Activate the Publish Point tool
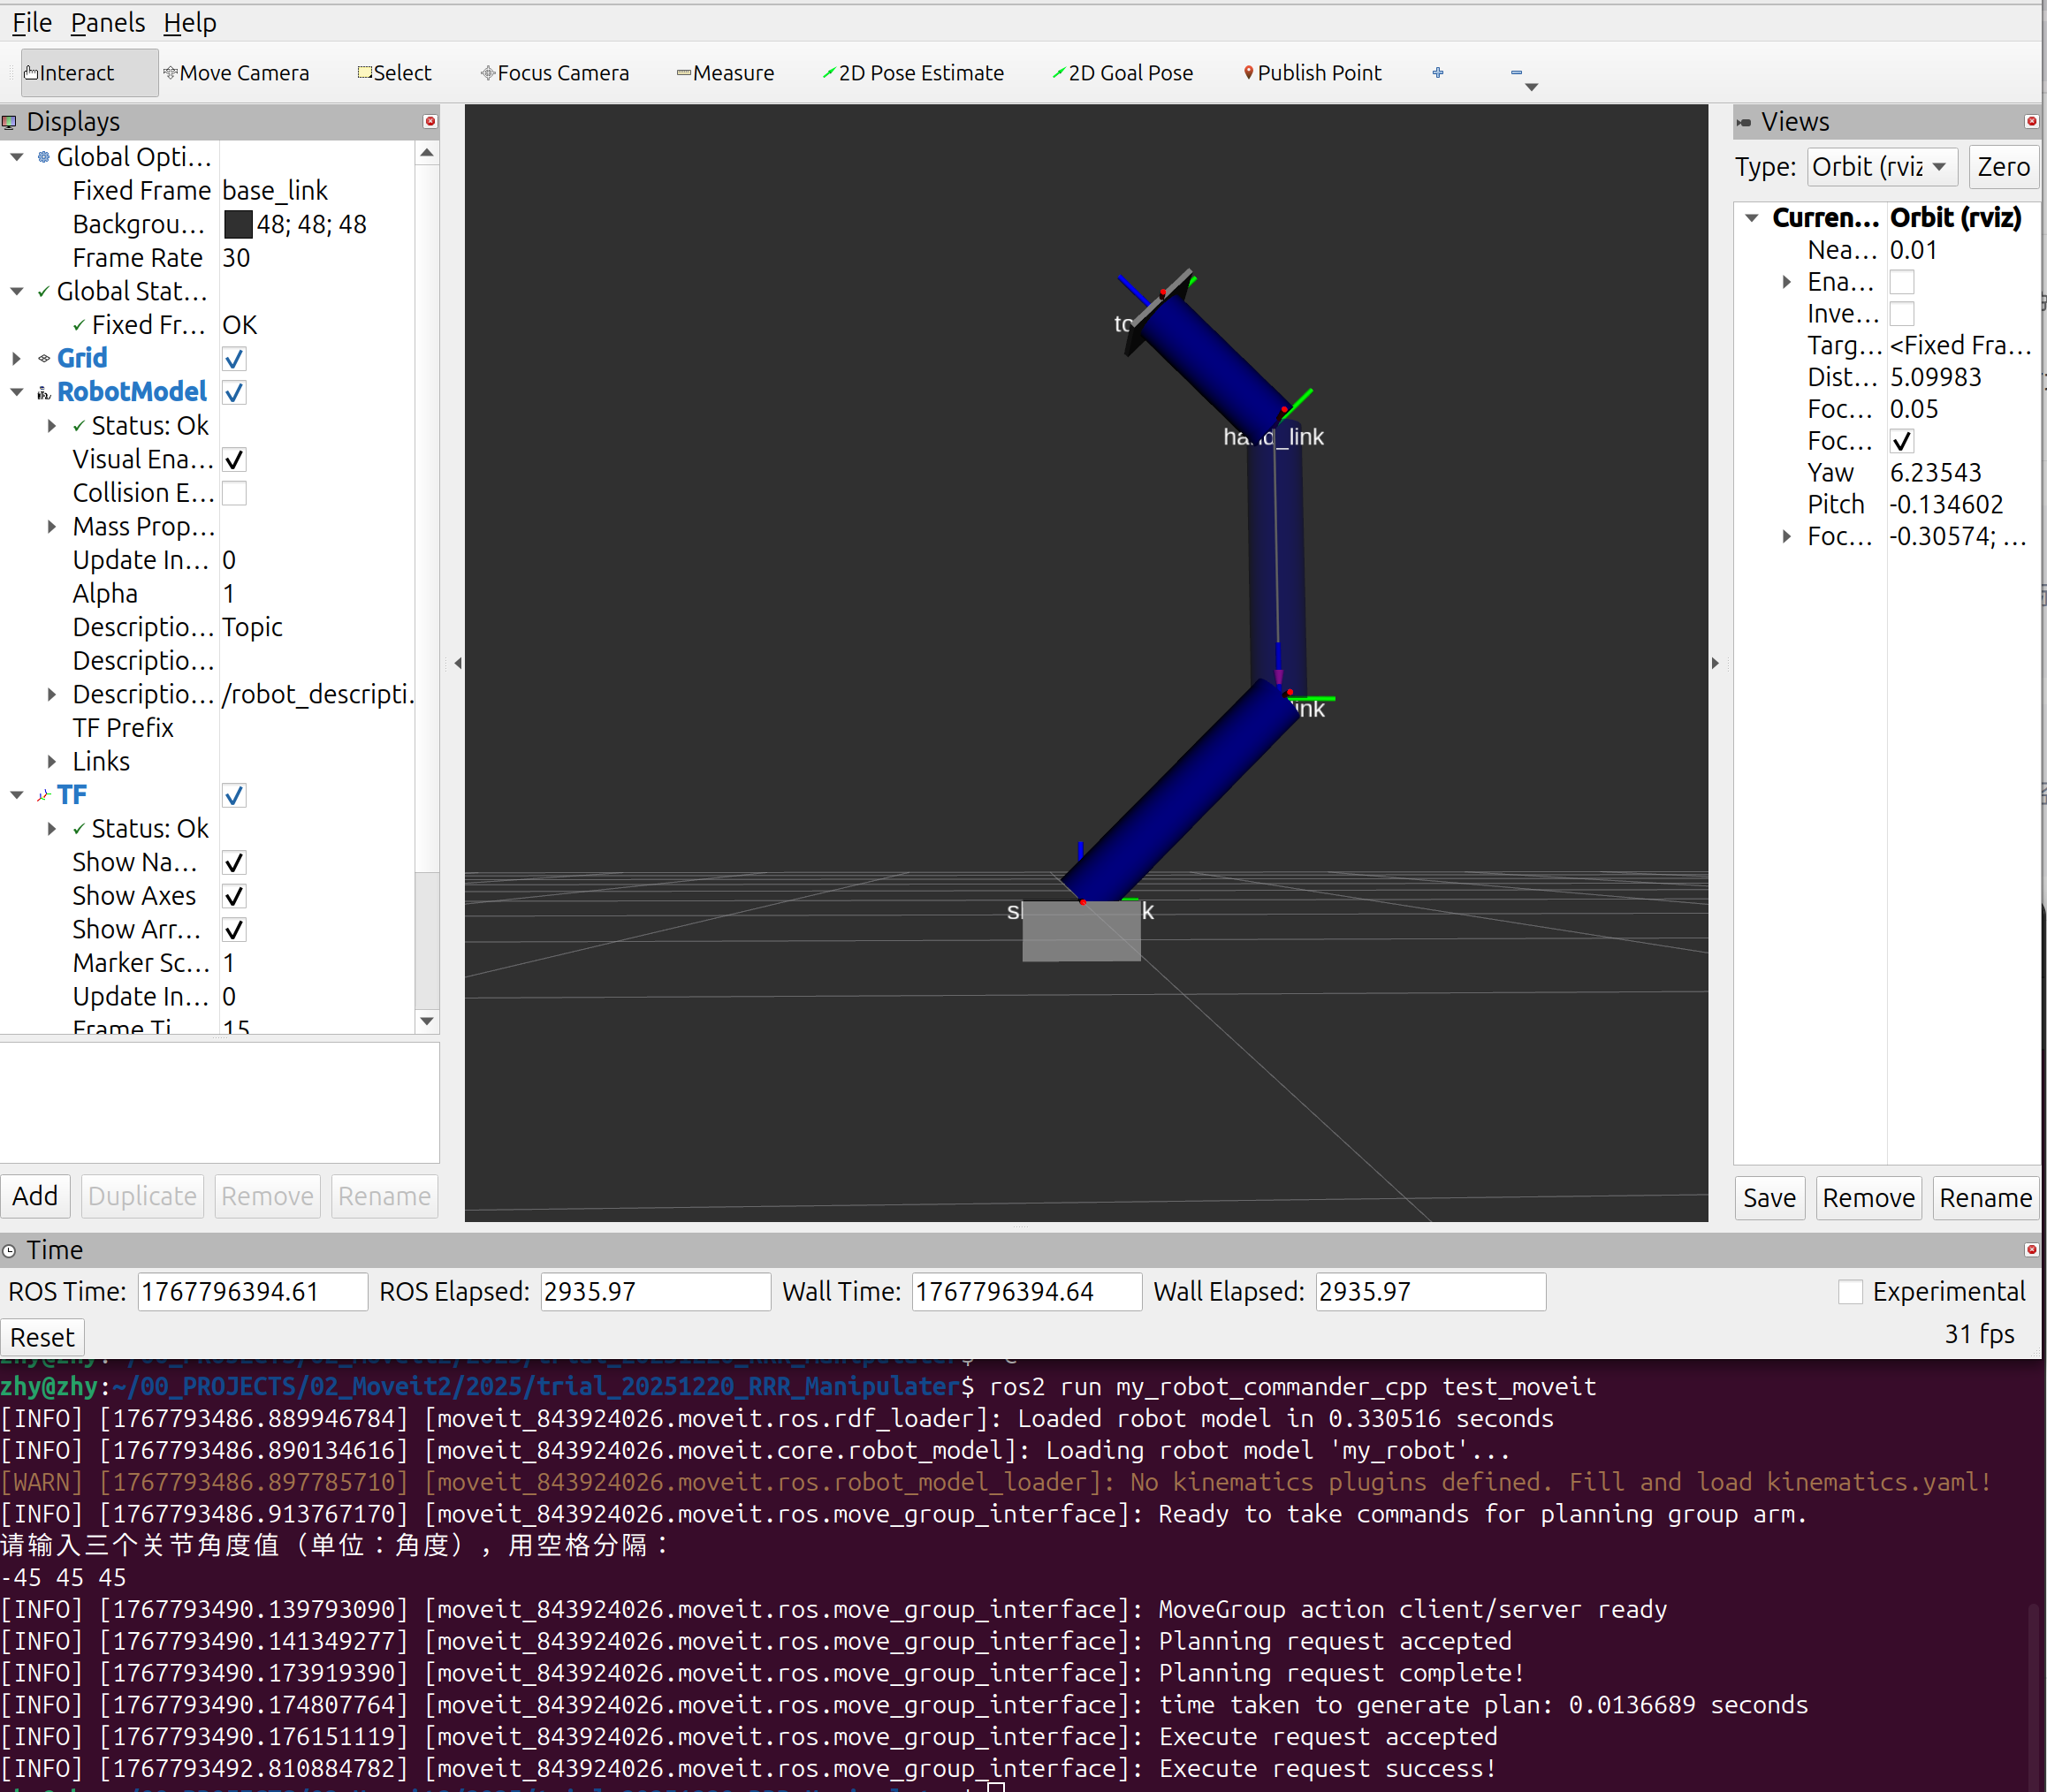Screen dimensions: 2047x1792 tap(1312, 73)
